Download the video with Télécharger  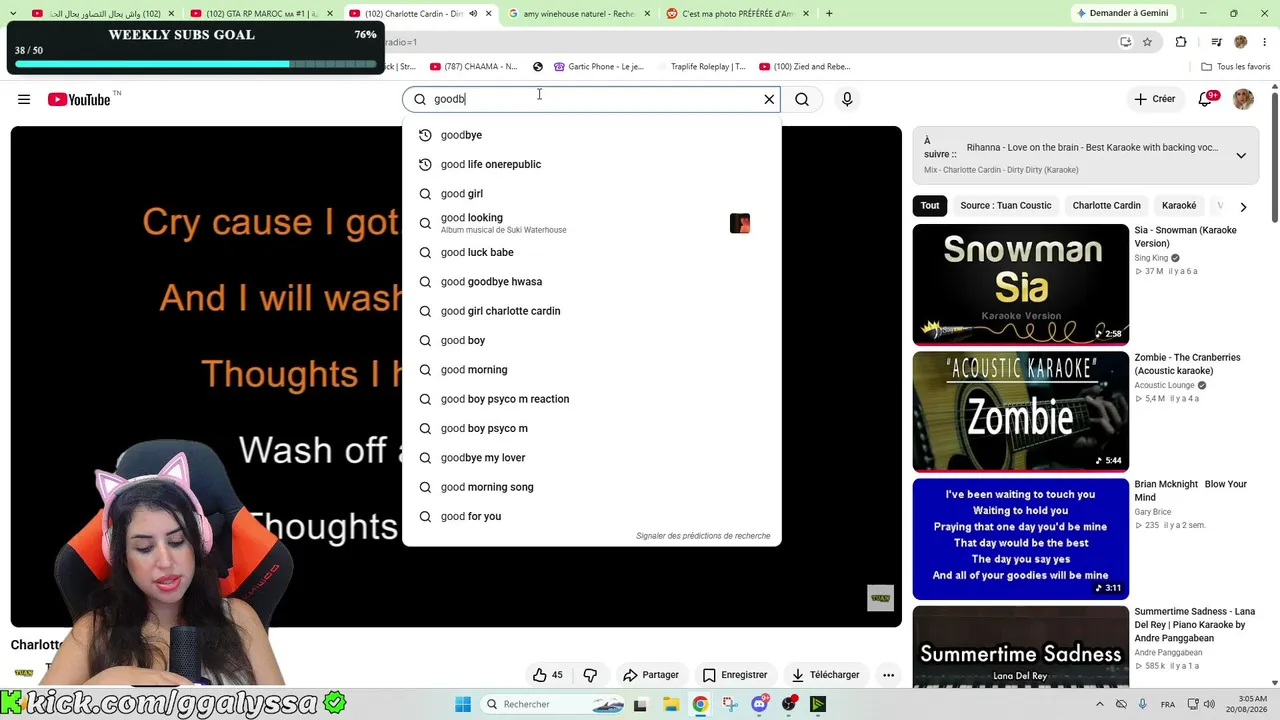(825, 675)
